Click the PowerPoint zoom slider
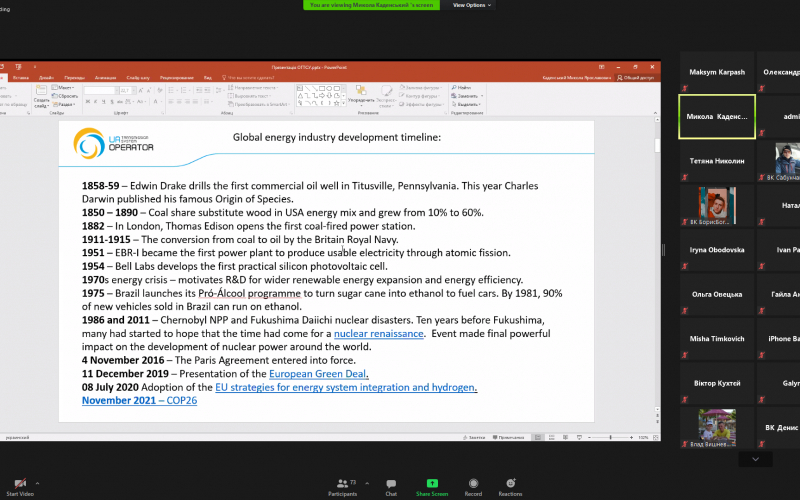800x500 pixels. pyautogui.click(x=610, y=437)
